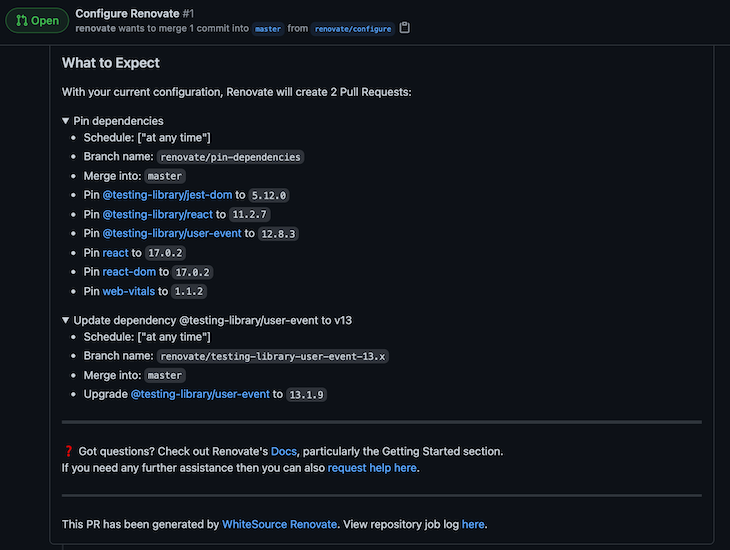Image resolution: width=730 pixels, height=550 pixels.
Task: Click the Open pull request status badge
Action: tap(37, 20)
